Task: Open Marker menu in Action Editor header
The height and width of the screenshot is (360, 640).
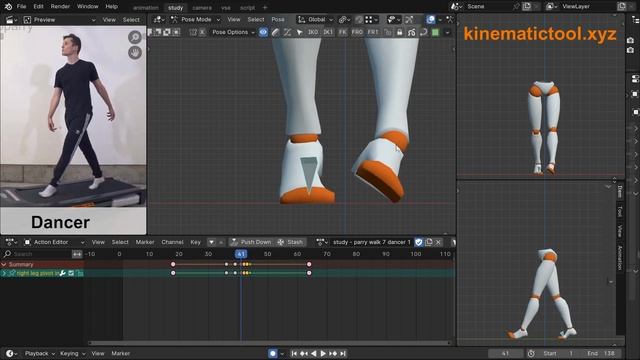Action: click(145, 242)
